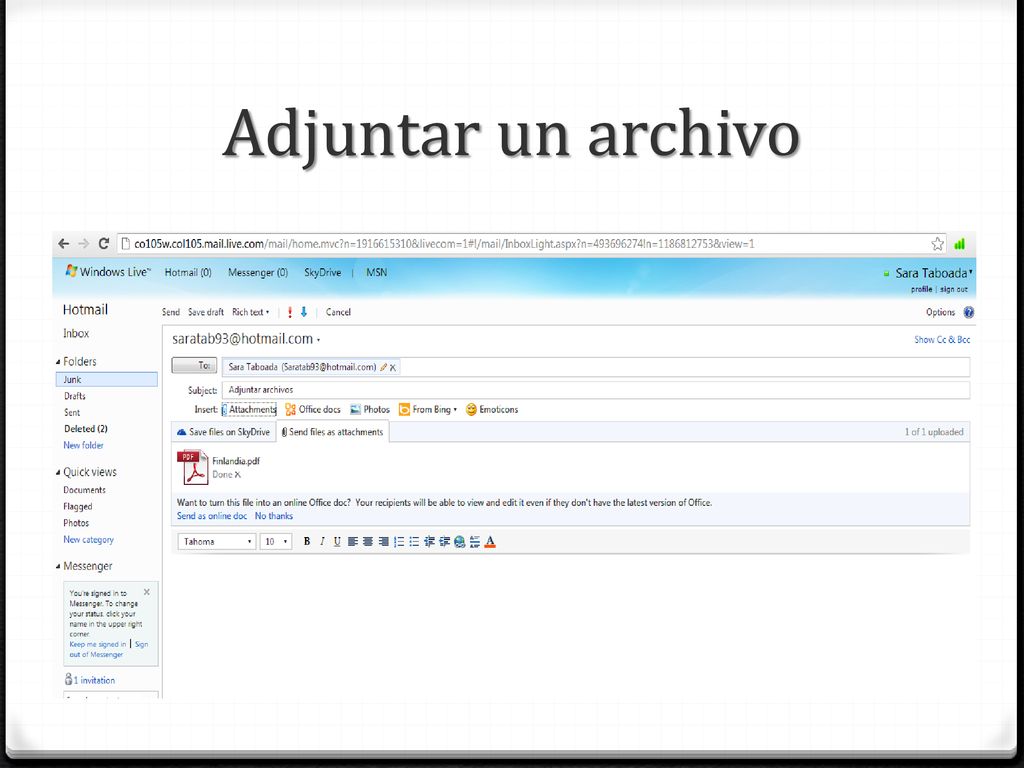Open SkyDrive in the top bar
This screenshot has height=768, width=1024.
pos(323,272)
